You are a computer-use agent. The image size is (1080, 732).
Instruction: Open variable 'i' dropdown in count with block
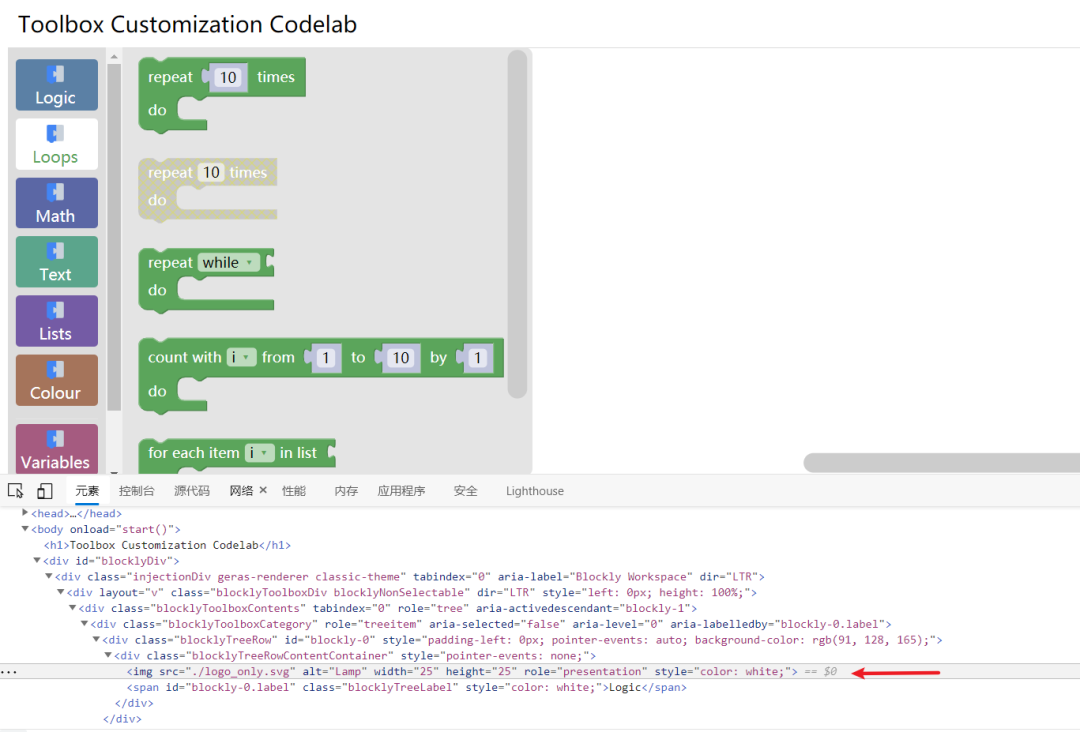click(x=241, y=357)
